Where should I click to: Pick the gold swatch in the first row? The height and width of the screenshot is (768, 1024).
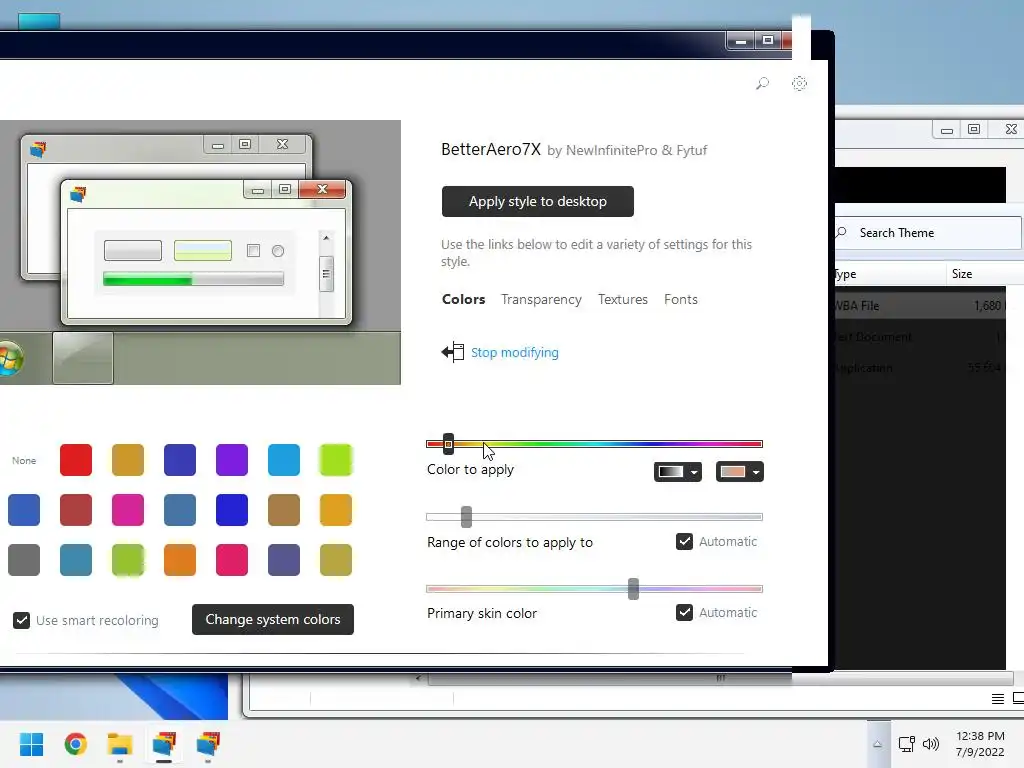(x=128, y=460)
